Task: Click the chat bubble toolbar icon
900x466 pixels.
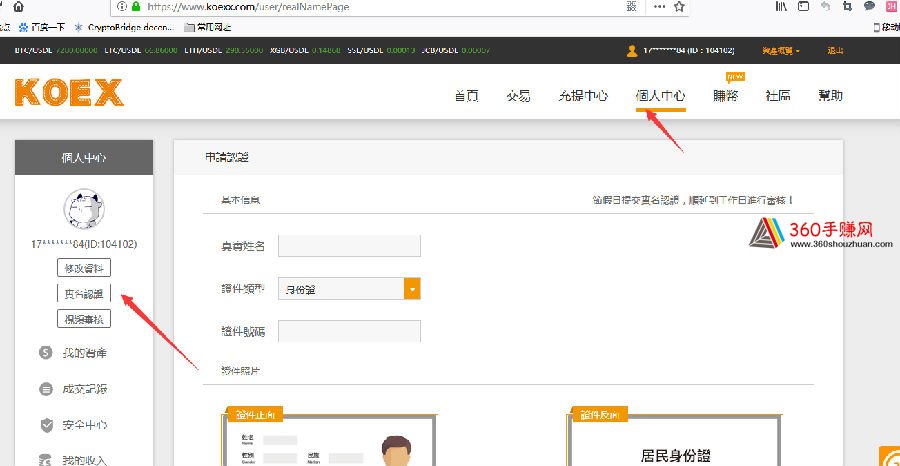Action: tap(870, 6)
